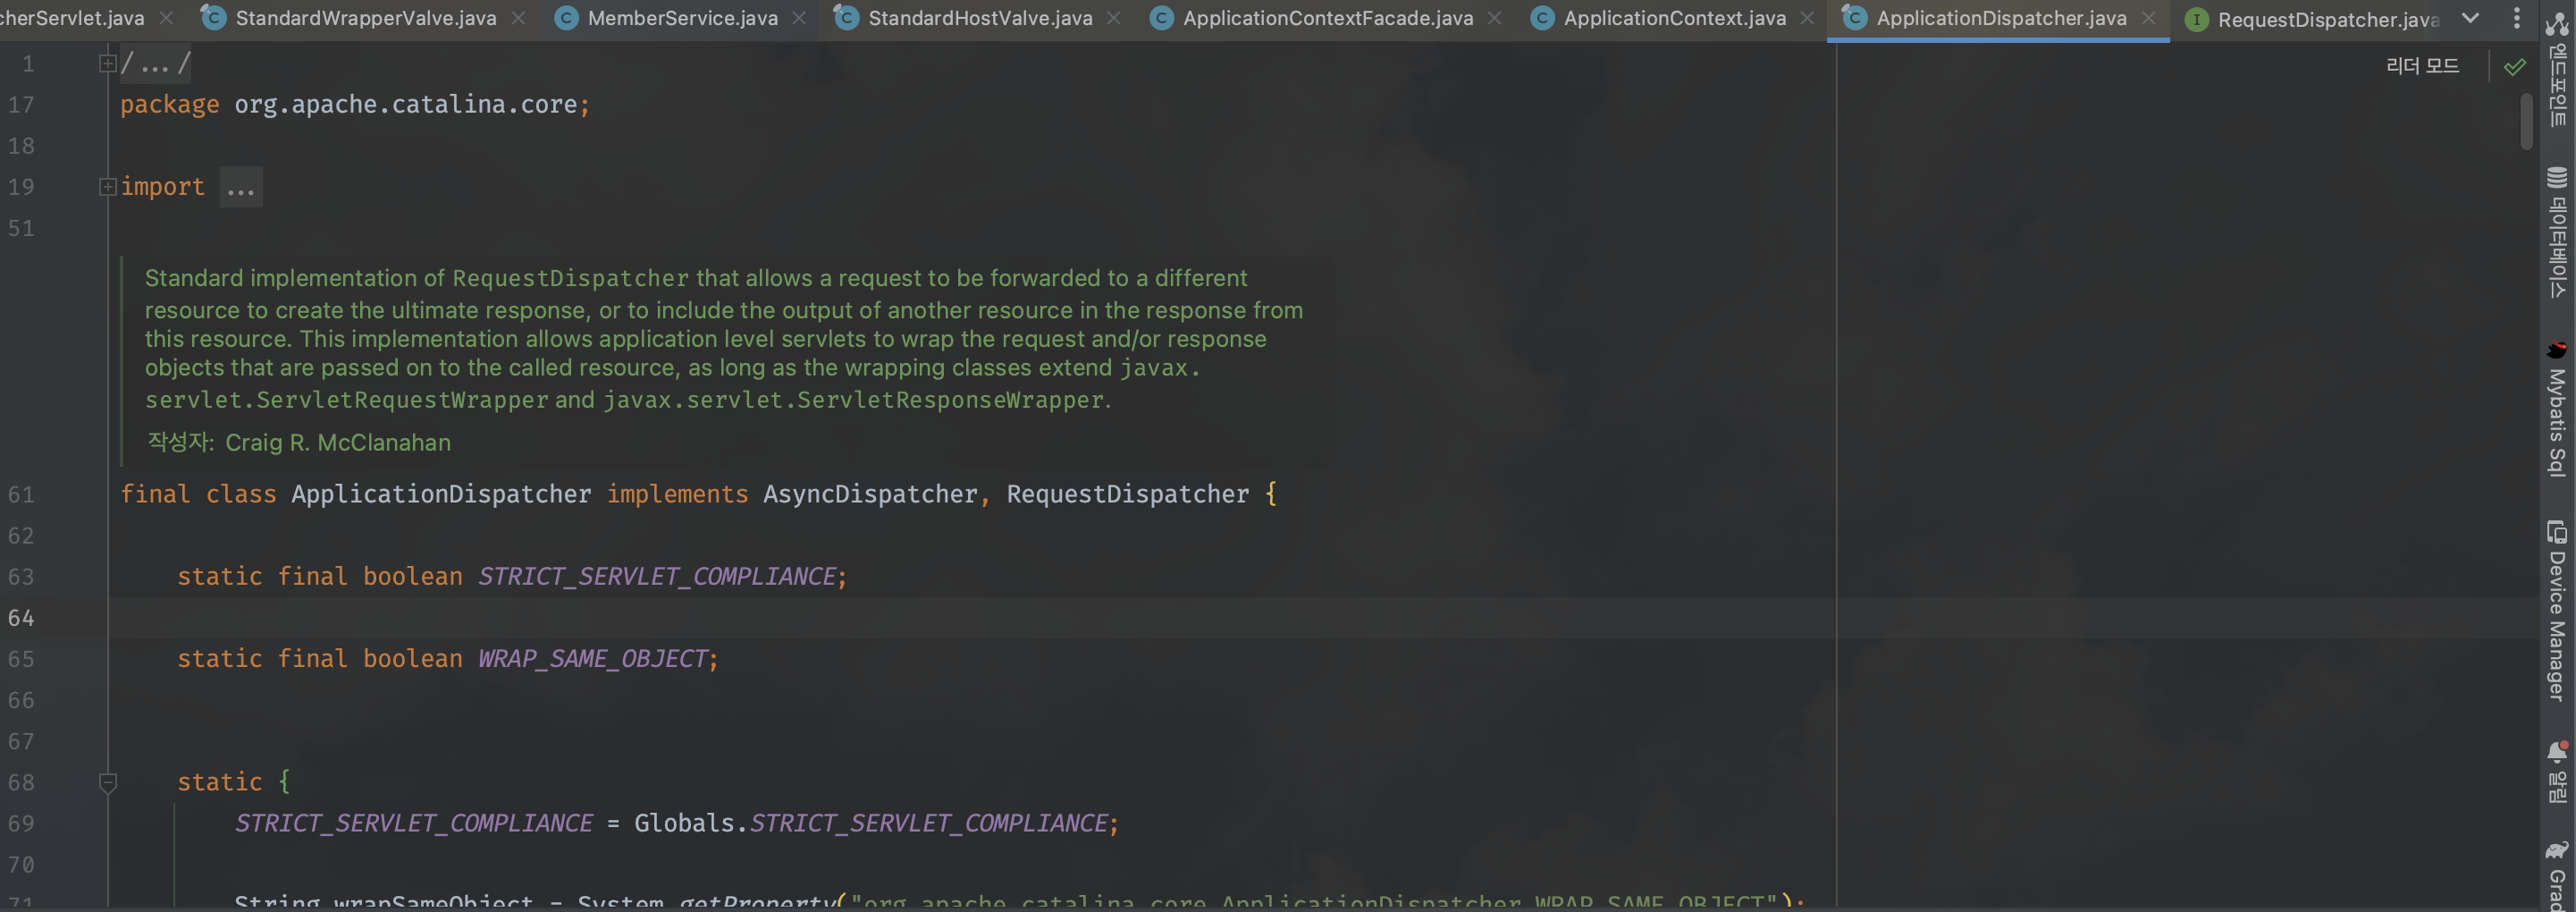Image resolution: width=2576 pixels, height=912 pixels.
Task: Click ApplicationContextFacade.java class file icon
Action: click(1161, 17)
